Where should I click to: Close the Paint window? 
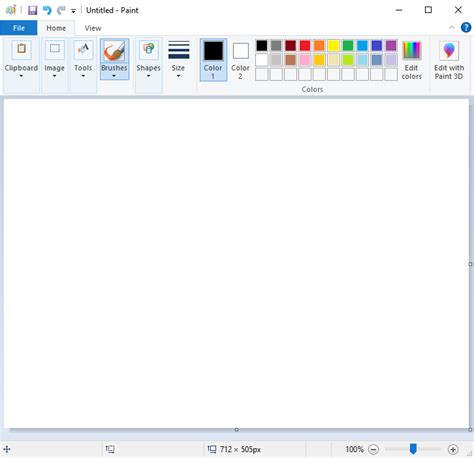click(x=458, y=10)
